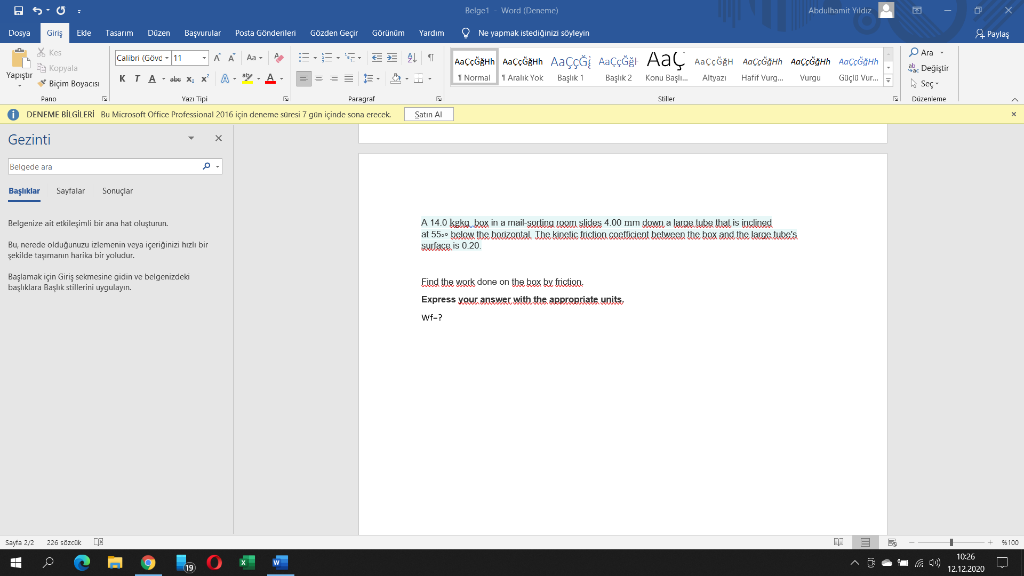
Task: Open Excel from the taskbar
Action: click(x=247, y=562)
